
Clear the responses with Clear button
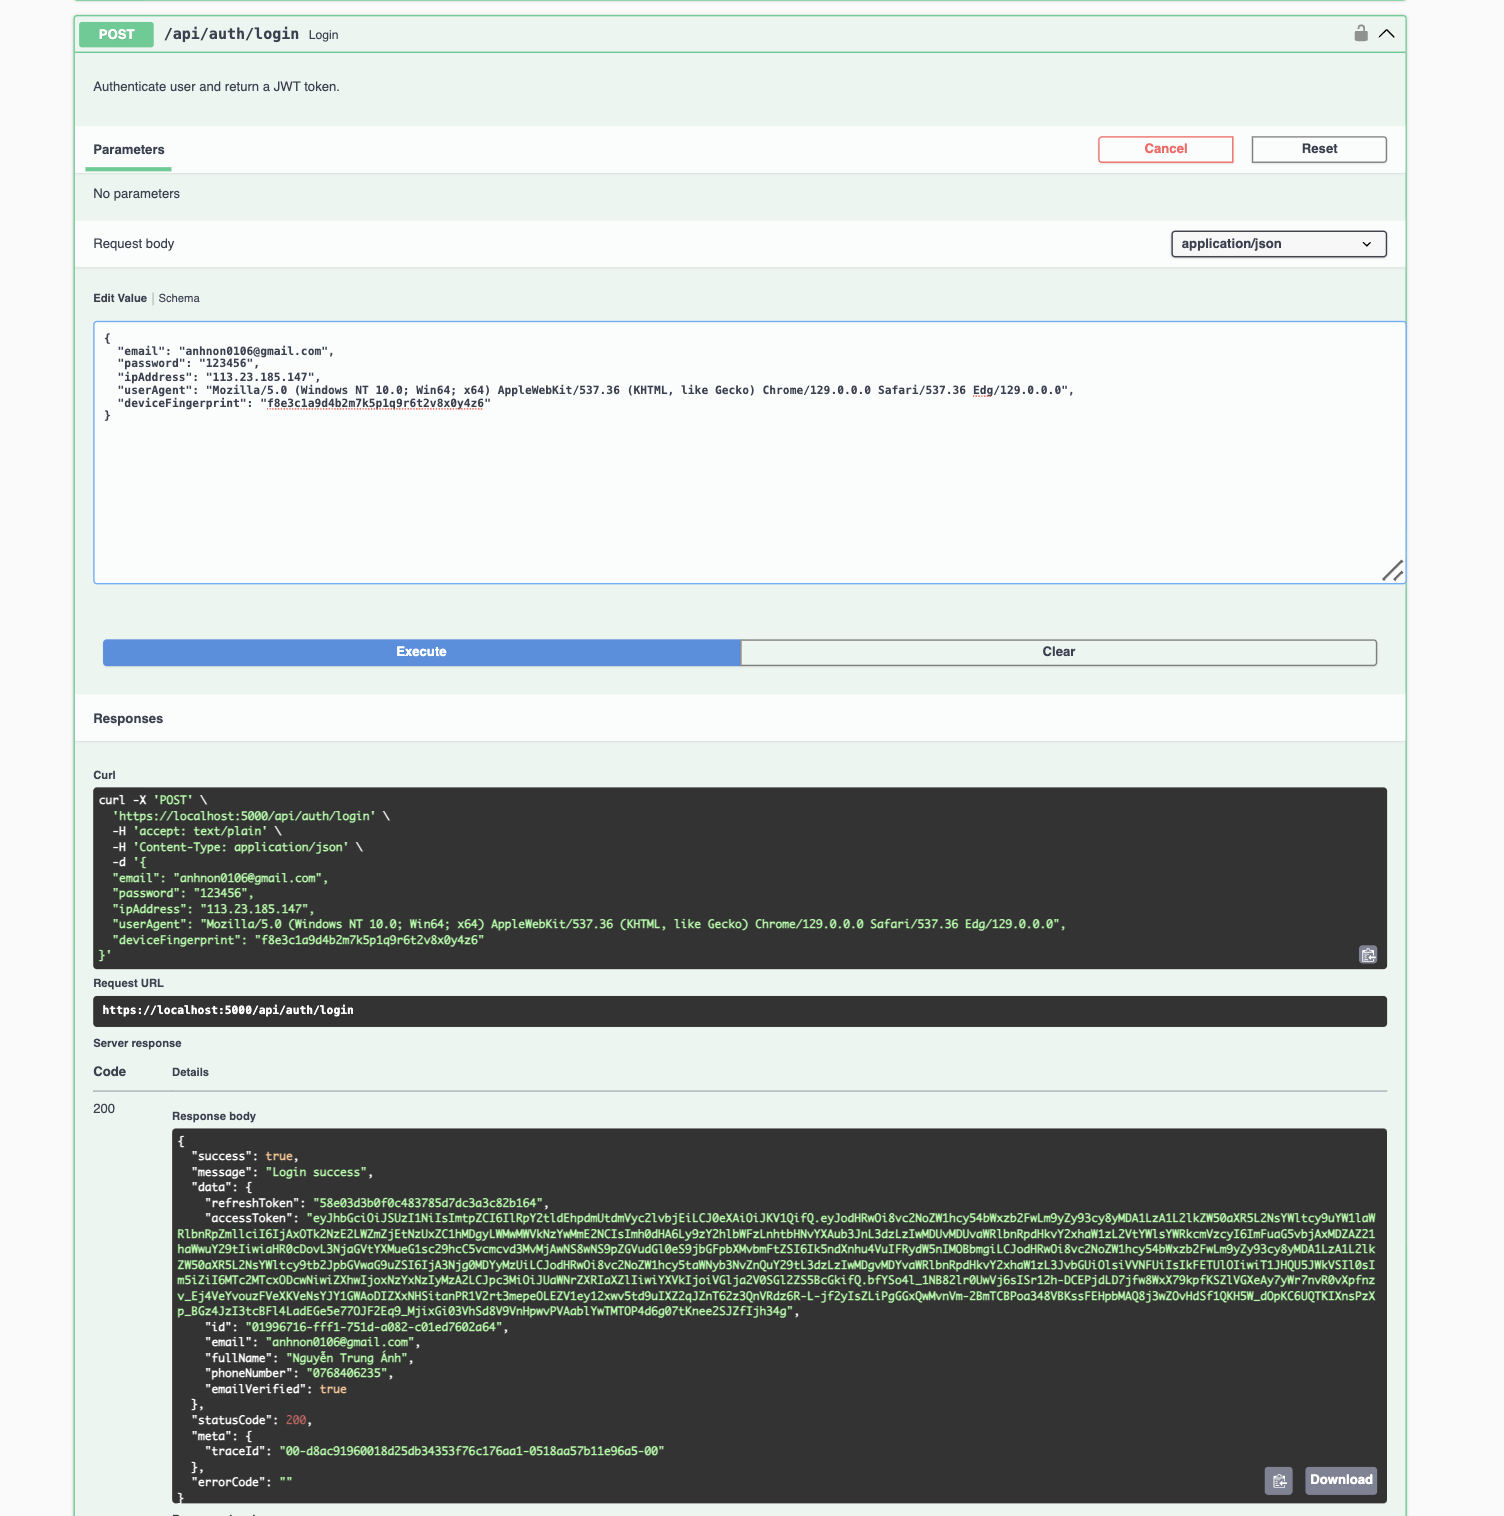point(1058,652)
